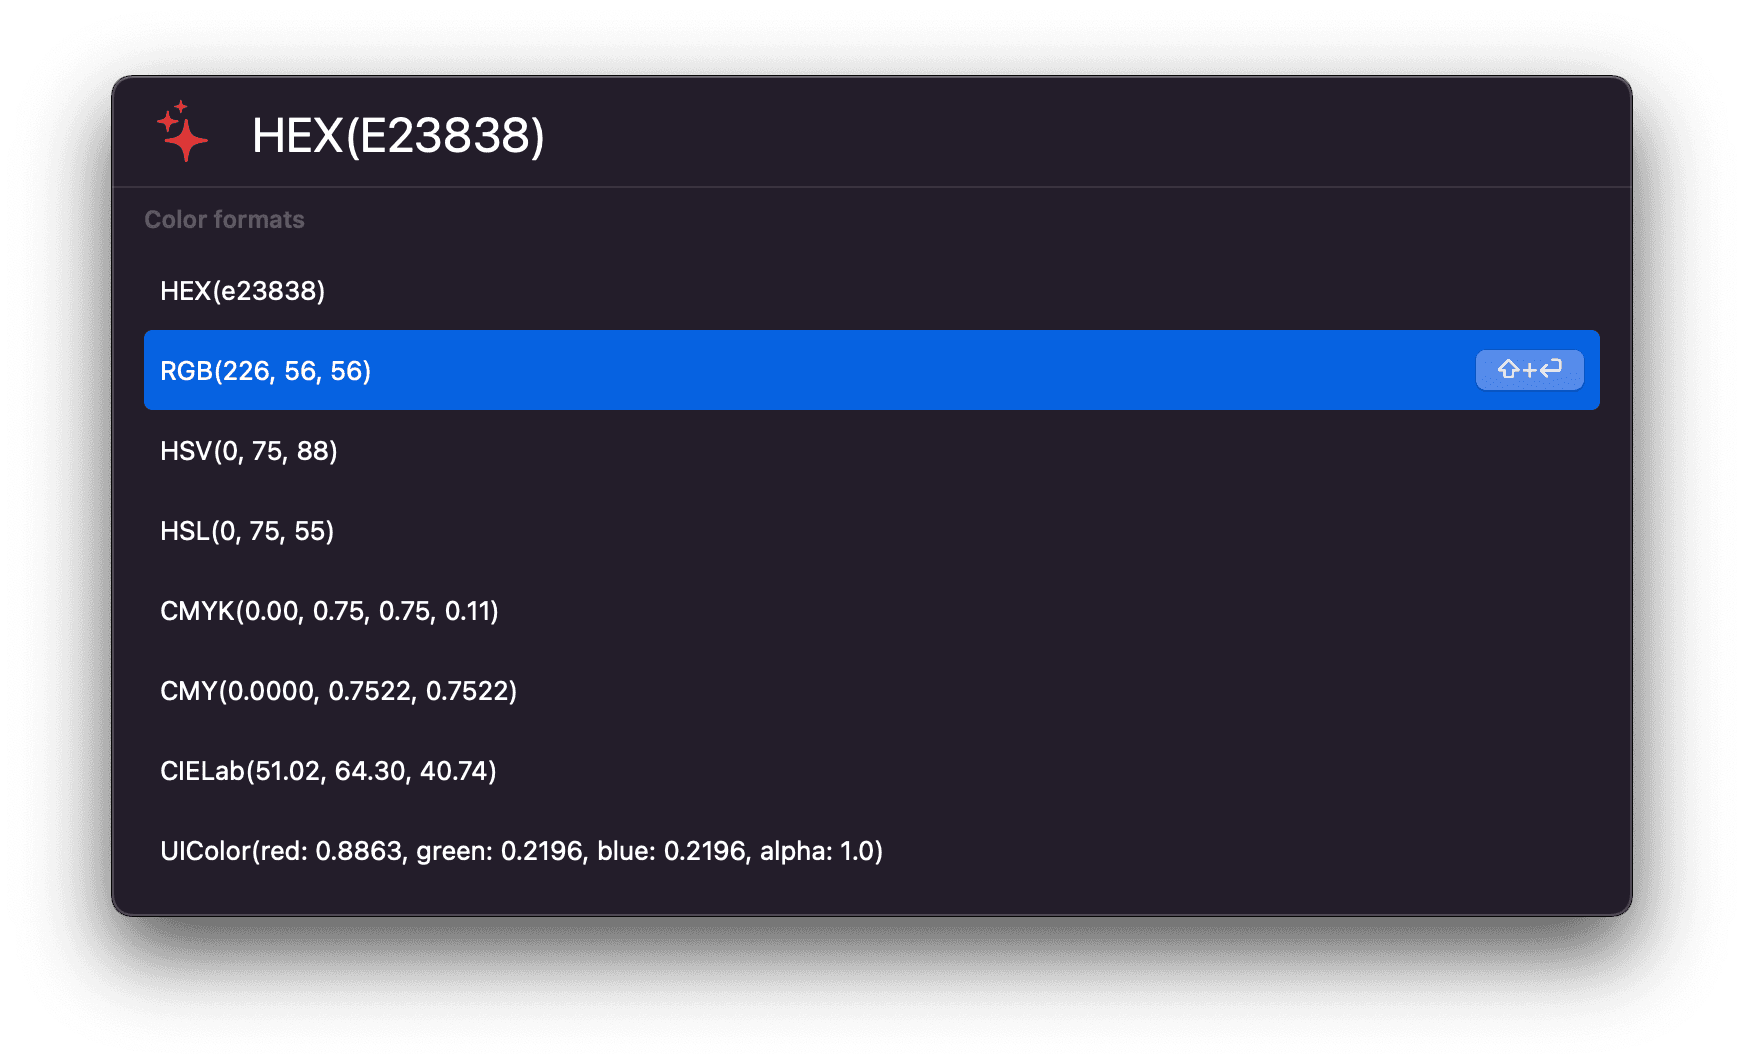Select the UIColor format with alpha 1.0
1744x1064 pixels.
[521, 851]
